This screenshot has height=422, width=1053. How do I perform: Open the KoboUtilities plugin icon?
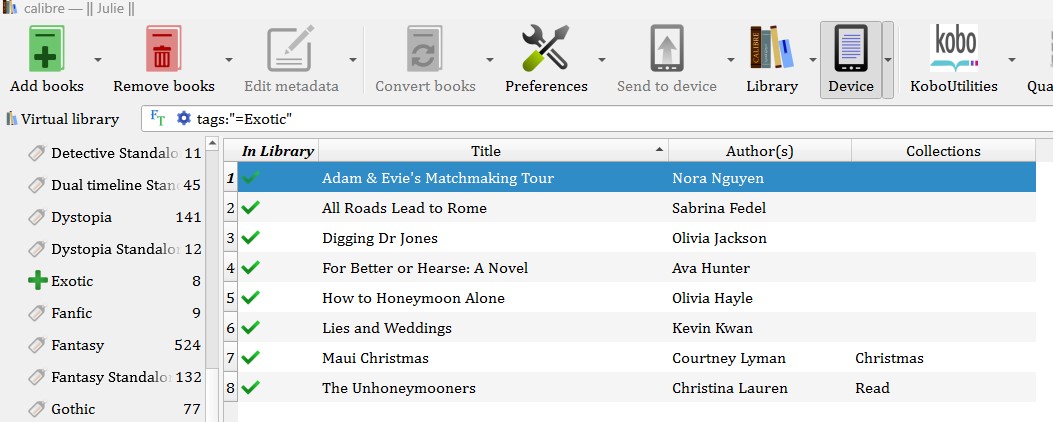pos(953,48)
